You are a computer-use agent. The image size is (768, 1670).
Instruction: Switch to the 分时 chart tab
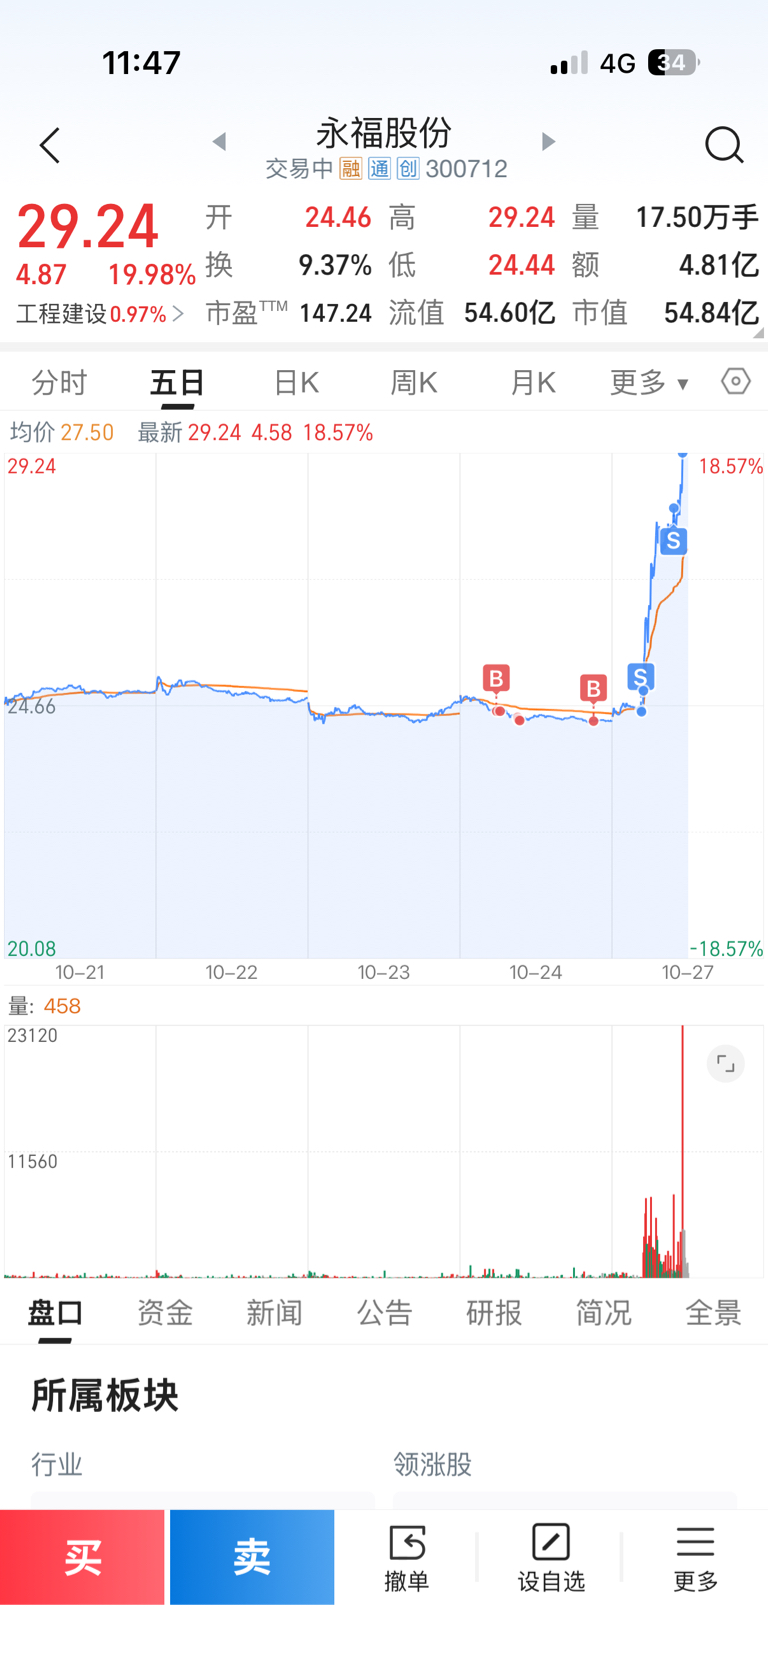(59, 382)
